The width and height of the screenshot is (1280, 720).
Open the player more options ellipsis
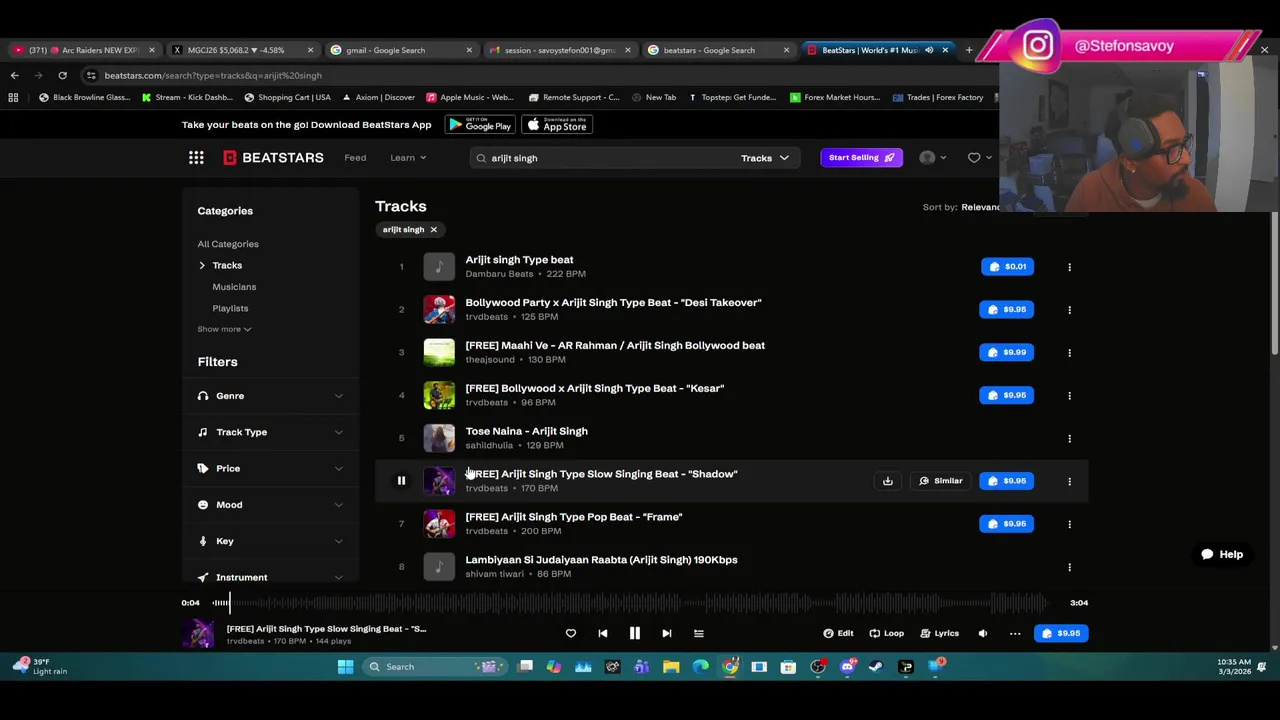(x=1014, y=633)
